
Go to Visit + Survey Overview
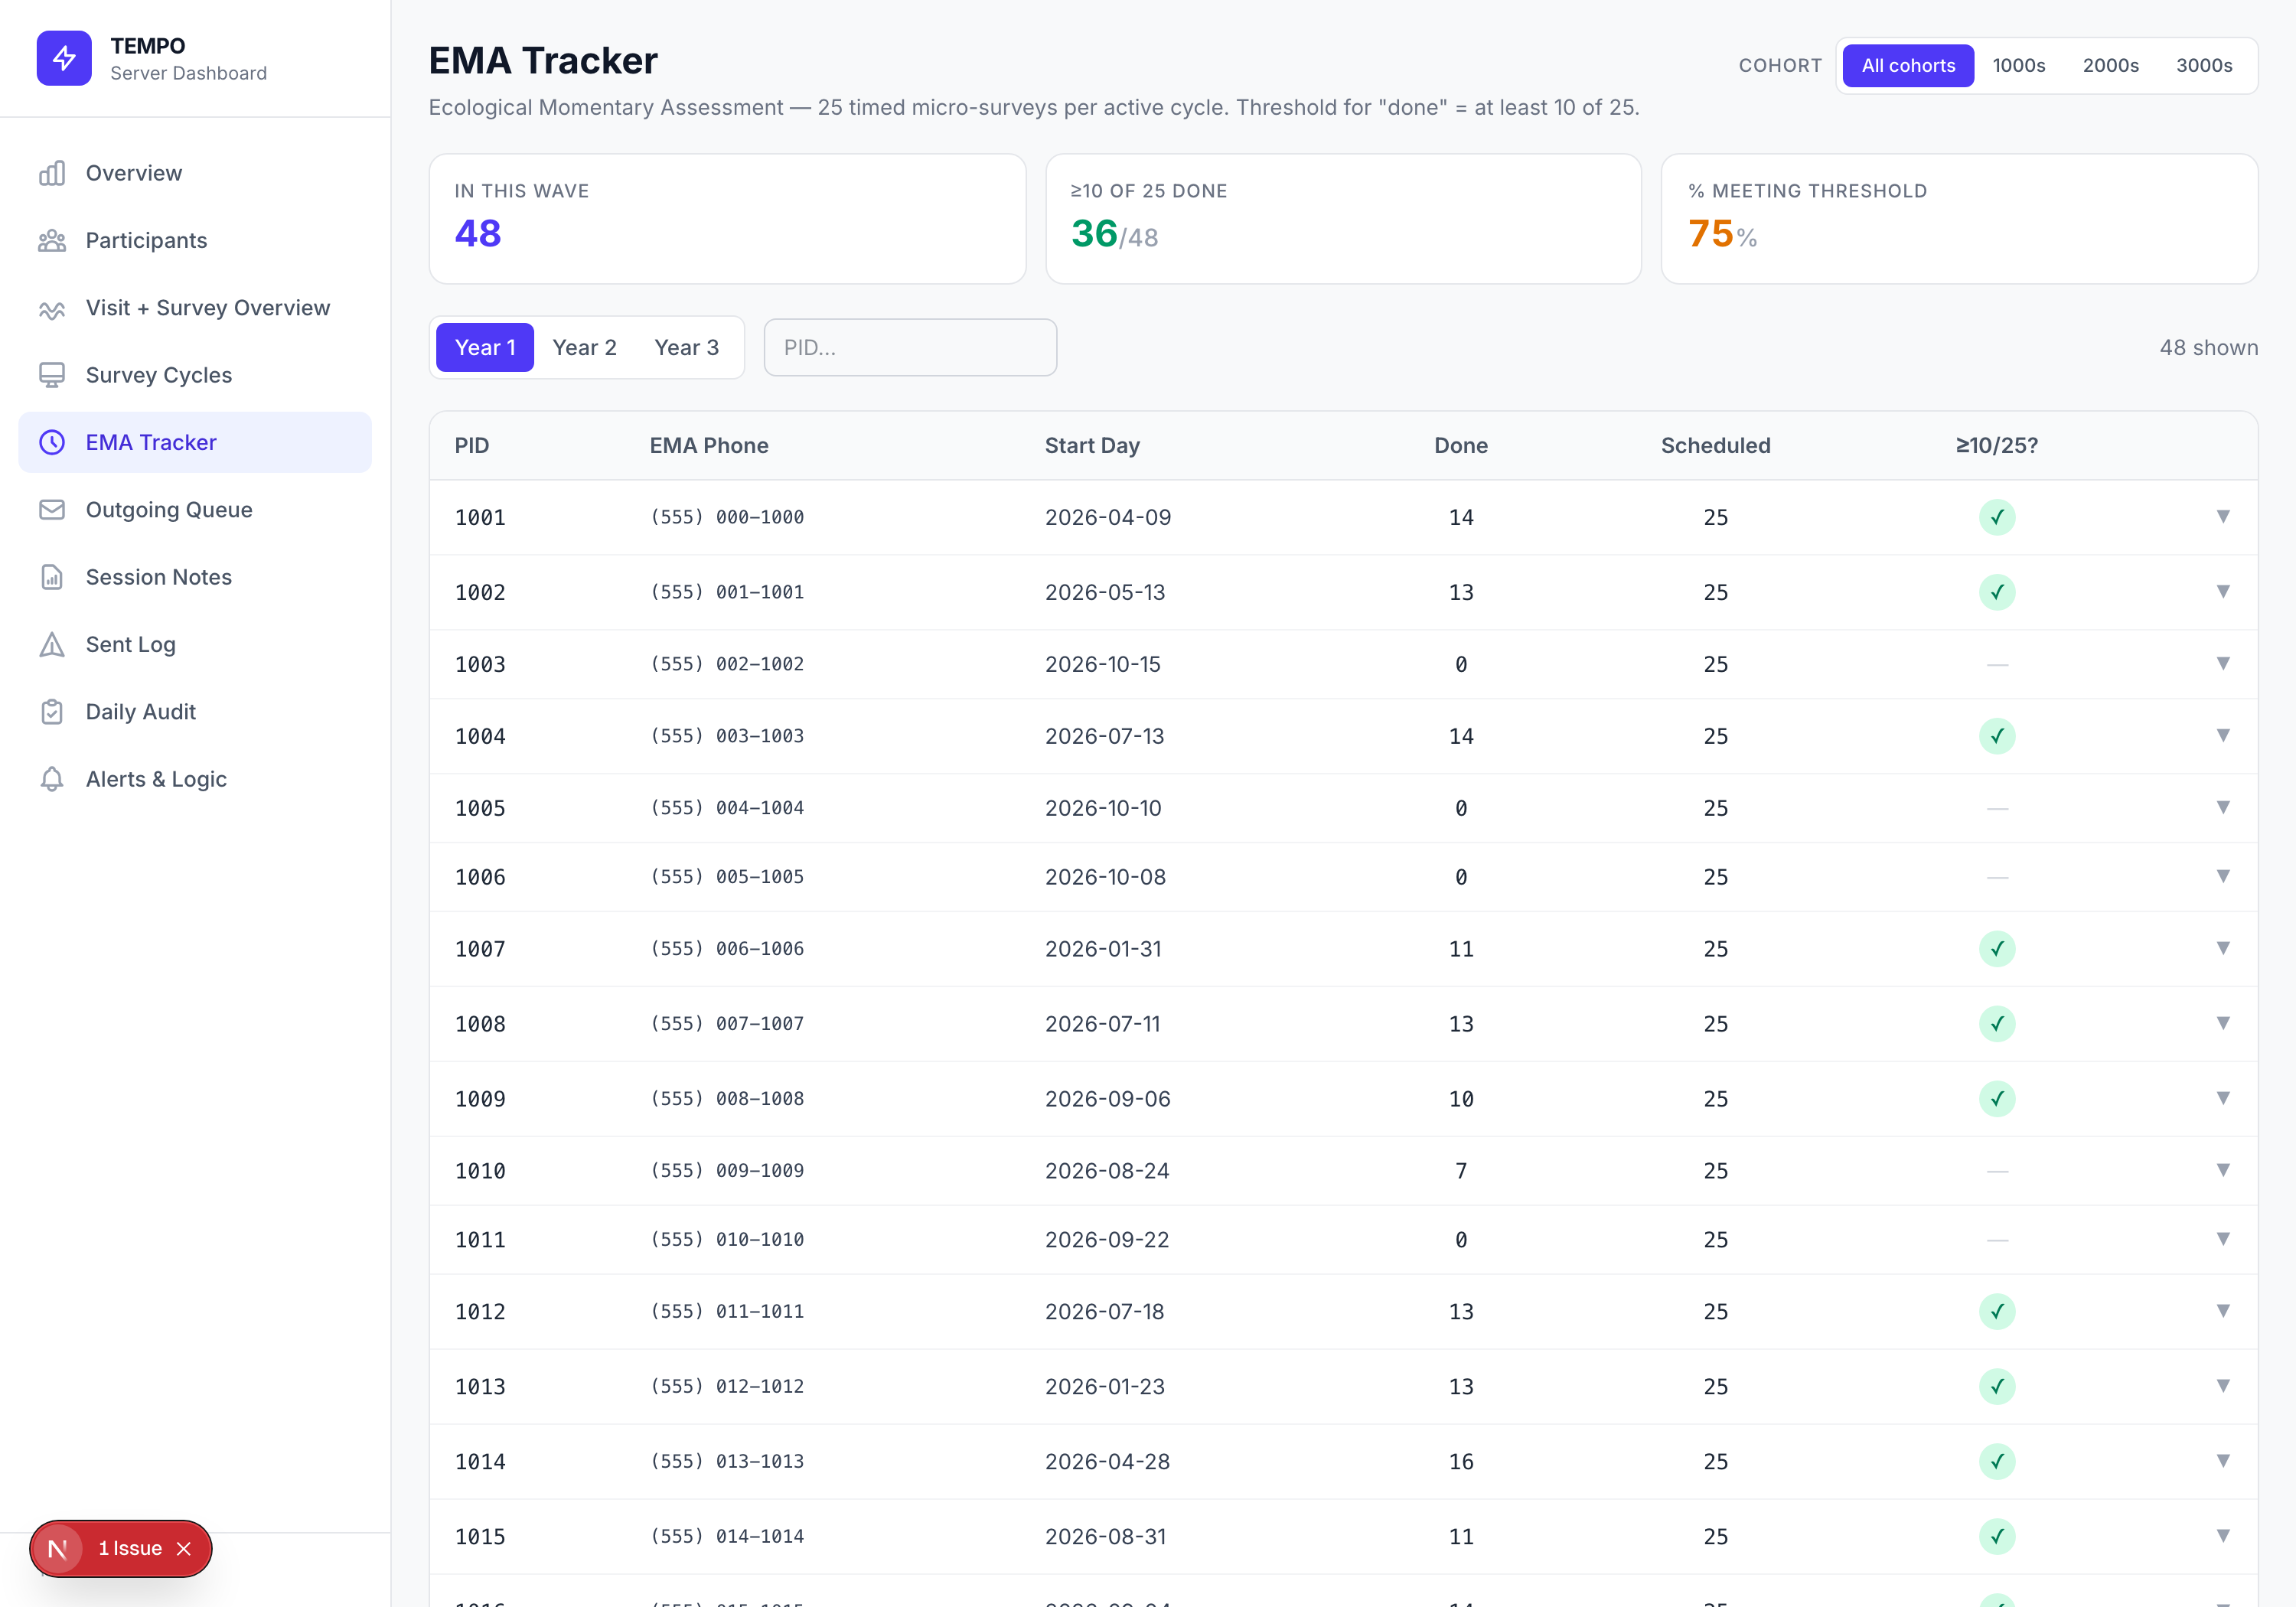tap(195, 308)
